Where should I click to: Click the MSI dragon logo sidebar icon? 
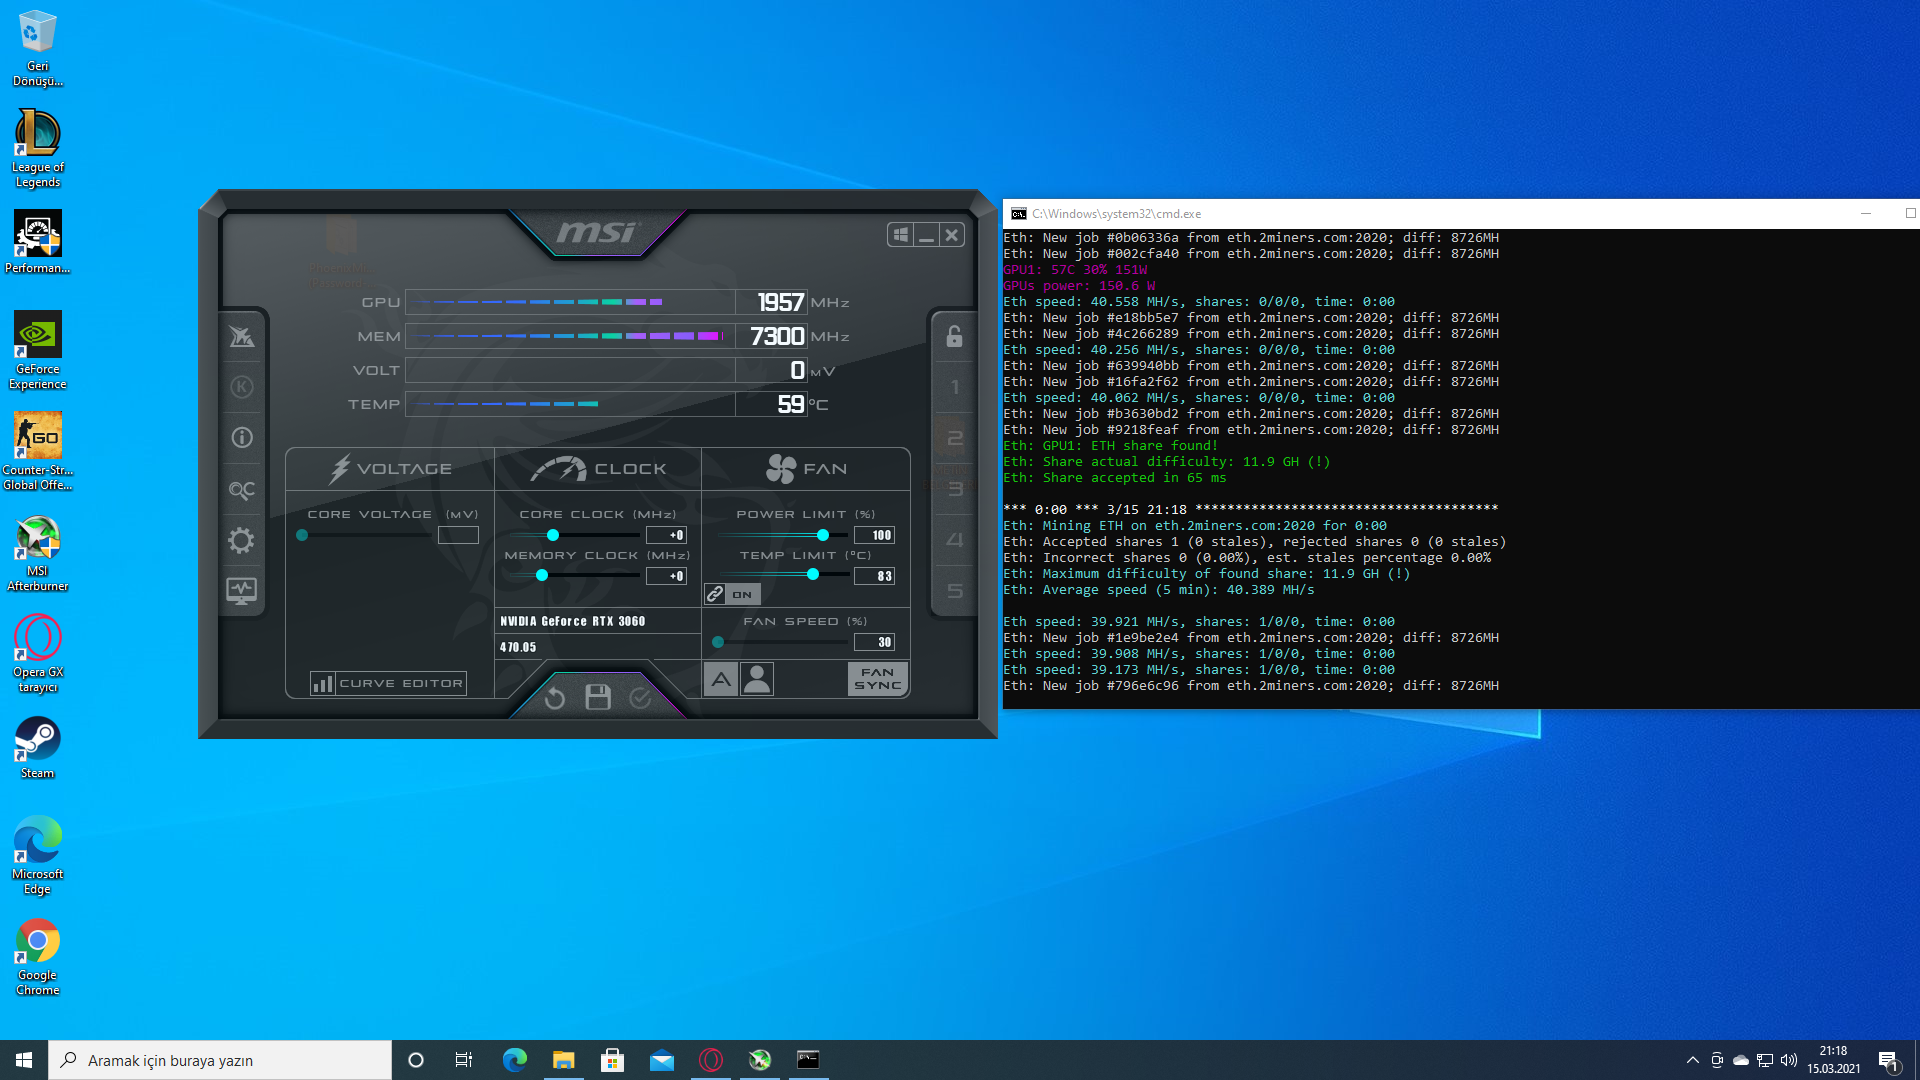[x=242, y=336]
